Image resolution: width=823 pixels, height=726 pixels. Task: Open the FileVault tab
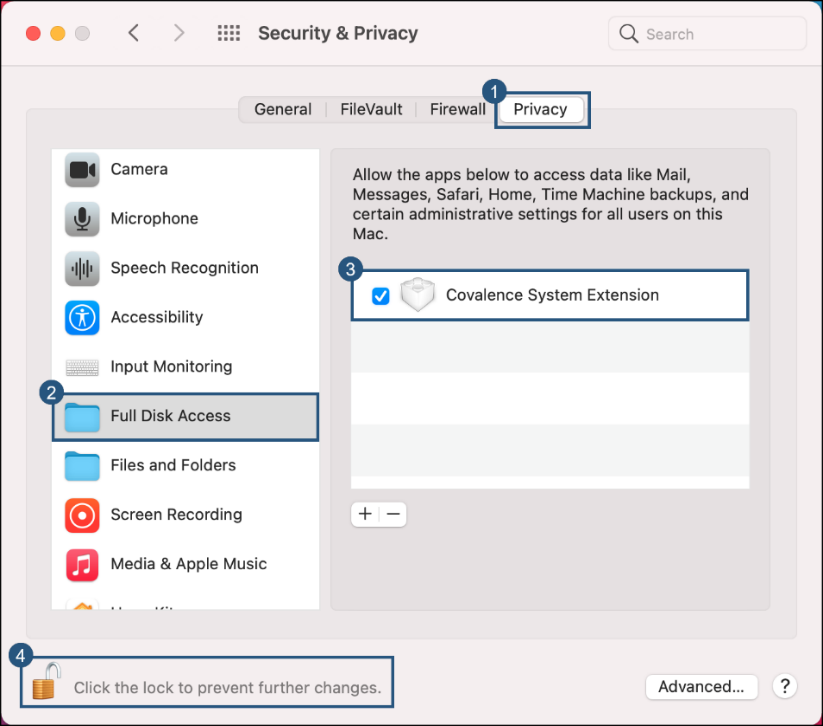(371, 109)
